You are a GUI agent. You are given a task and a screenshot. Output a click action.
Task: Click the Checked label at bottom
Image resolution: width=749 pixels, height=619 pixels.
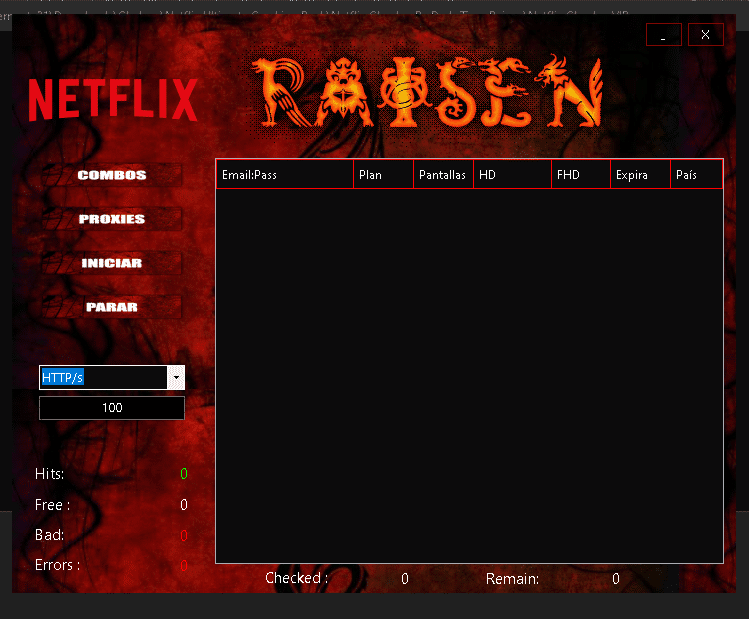point(296,578)
